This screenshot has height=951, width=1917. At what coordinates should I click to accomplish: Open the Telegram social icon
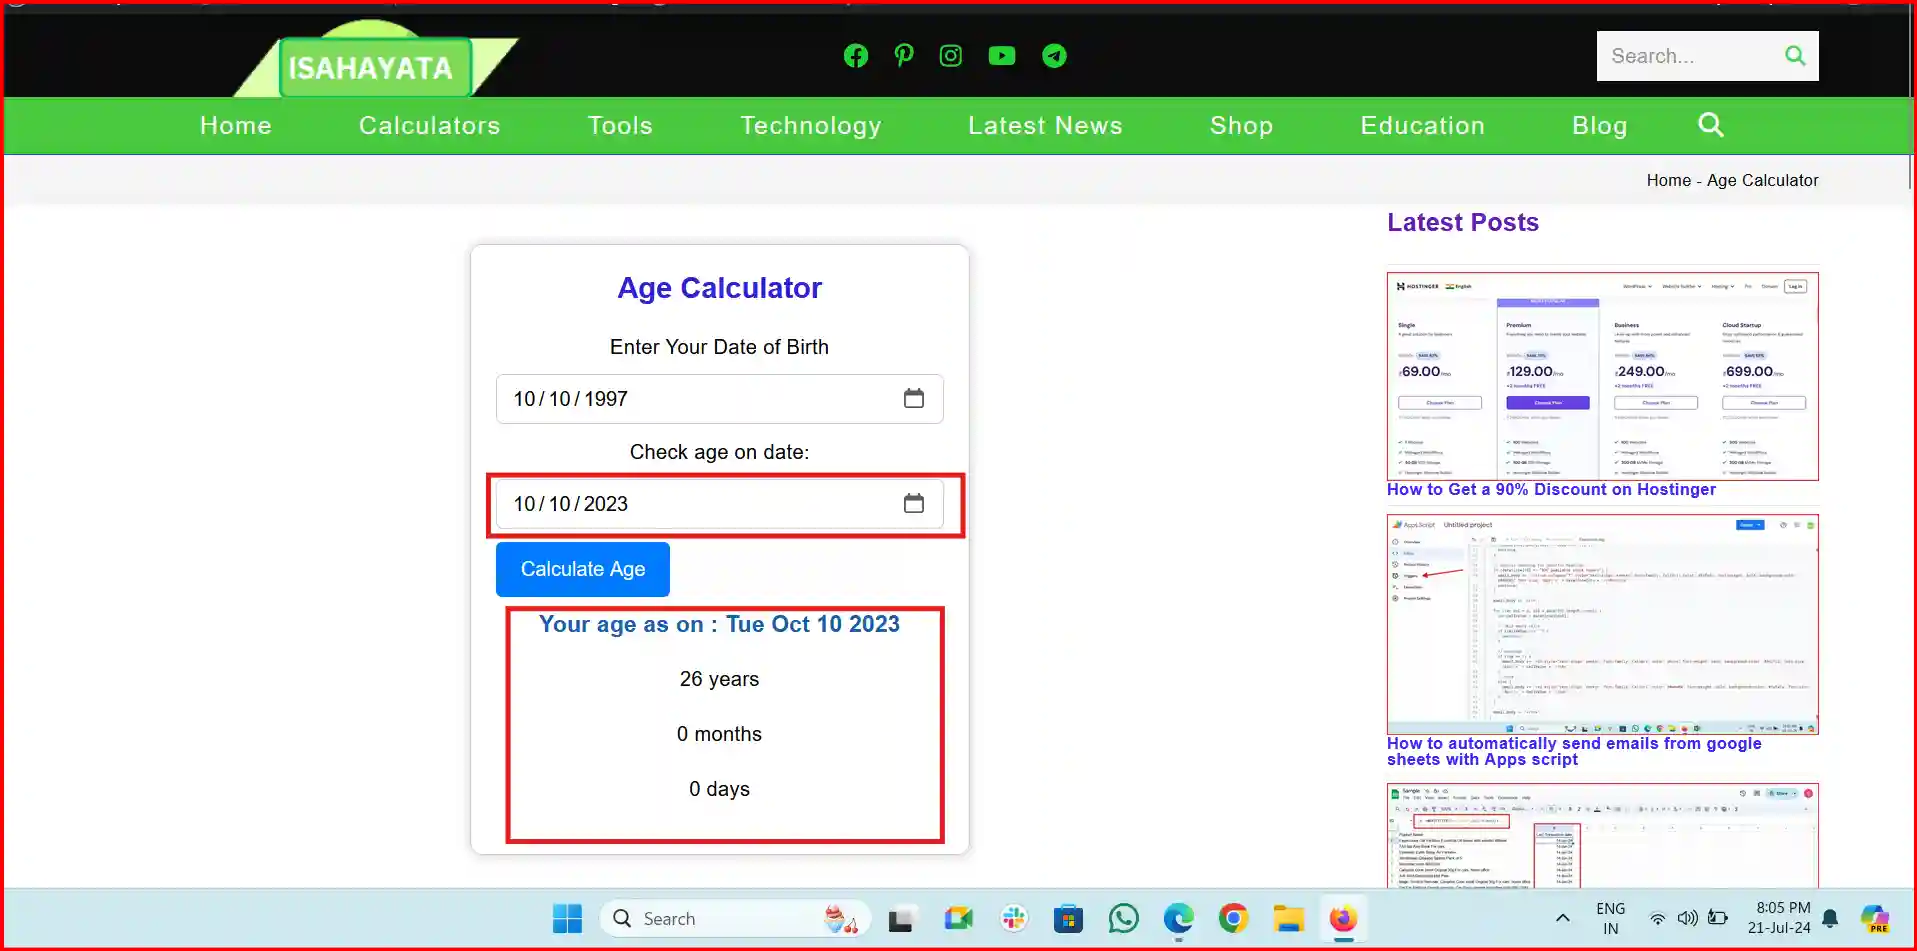click(1055, 56)
